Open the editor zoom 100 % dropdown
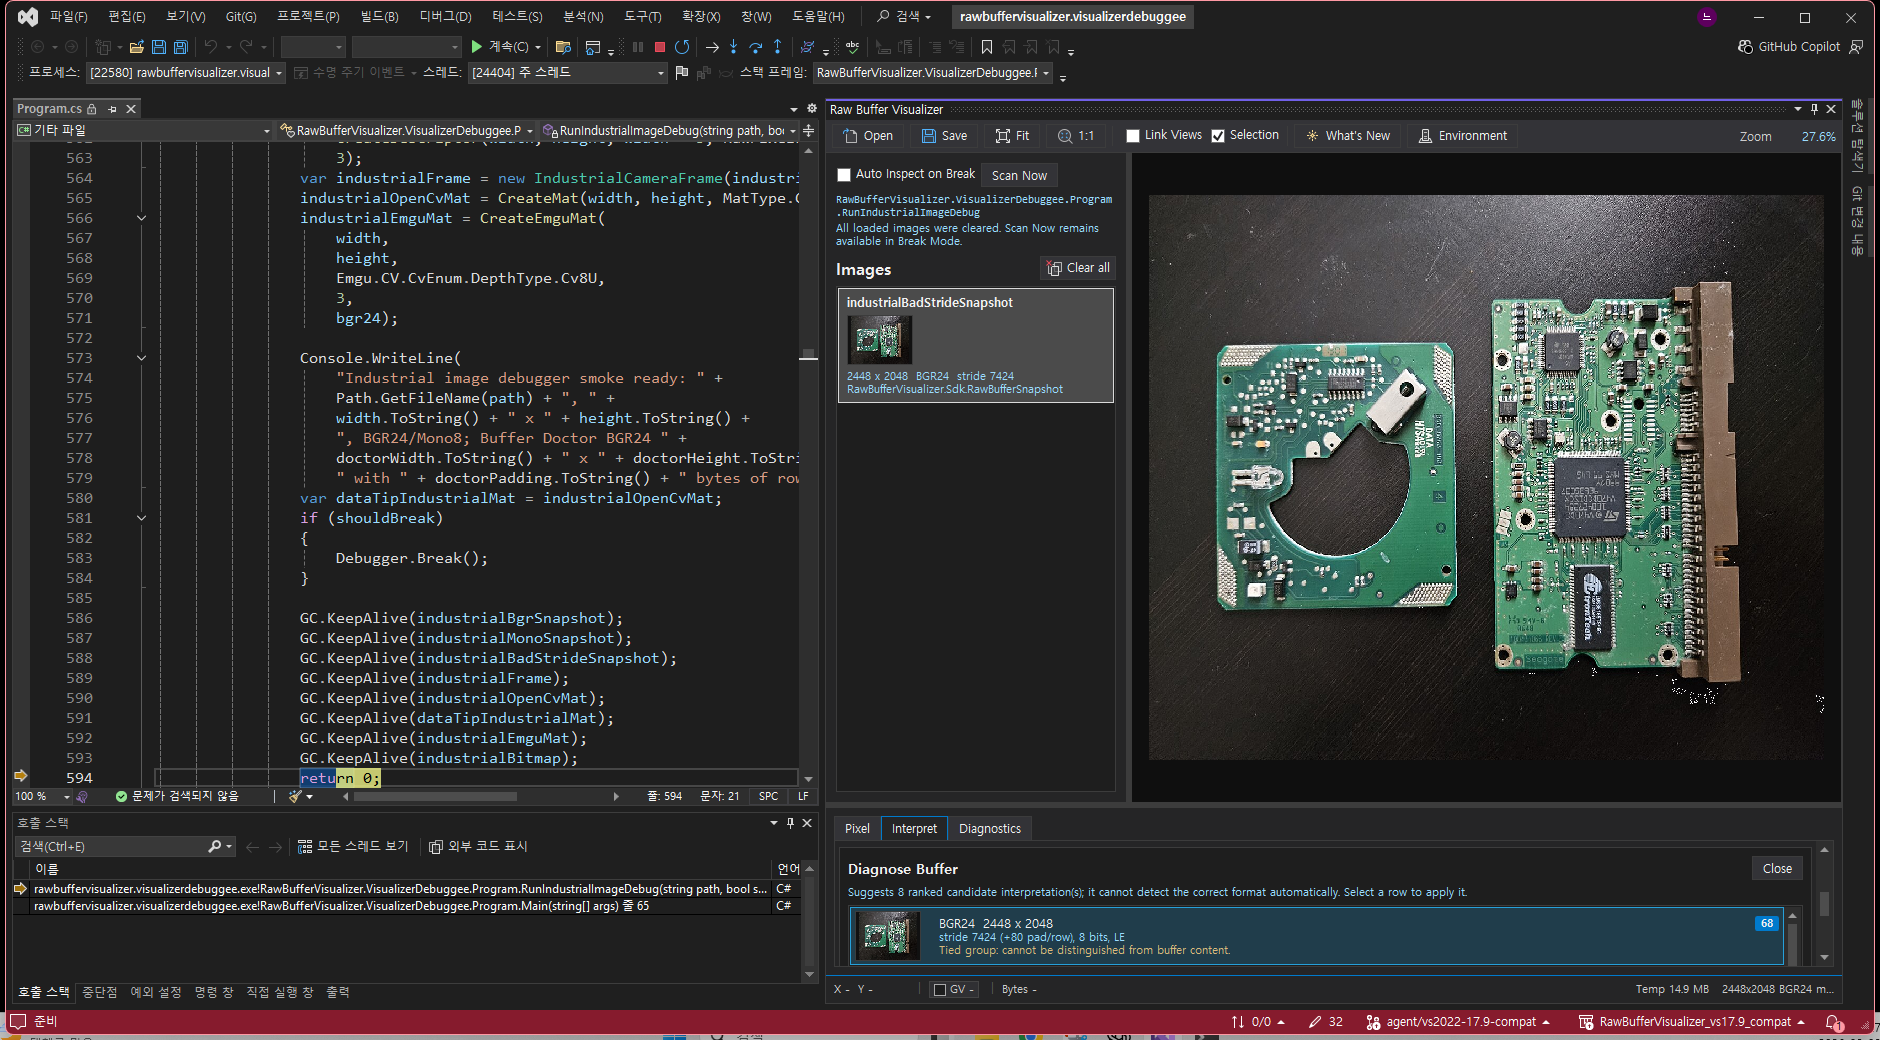The width and height of the screenshot is (1880, 1040). (43, 797)
